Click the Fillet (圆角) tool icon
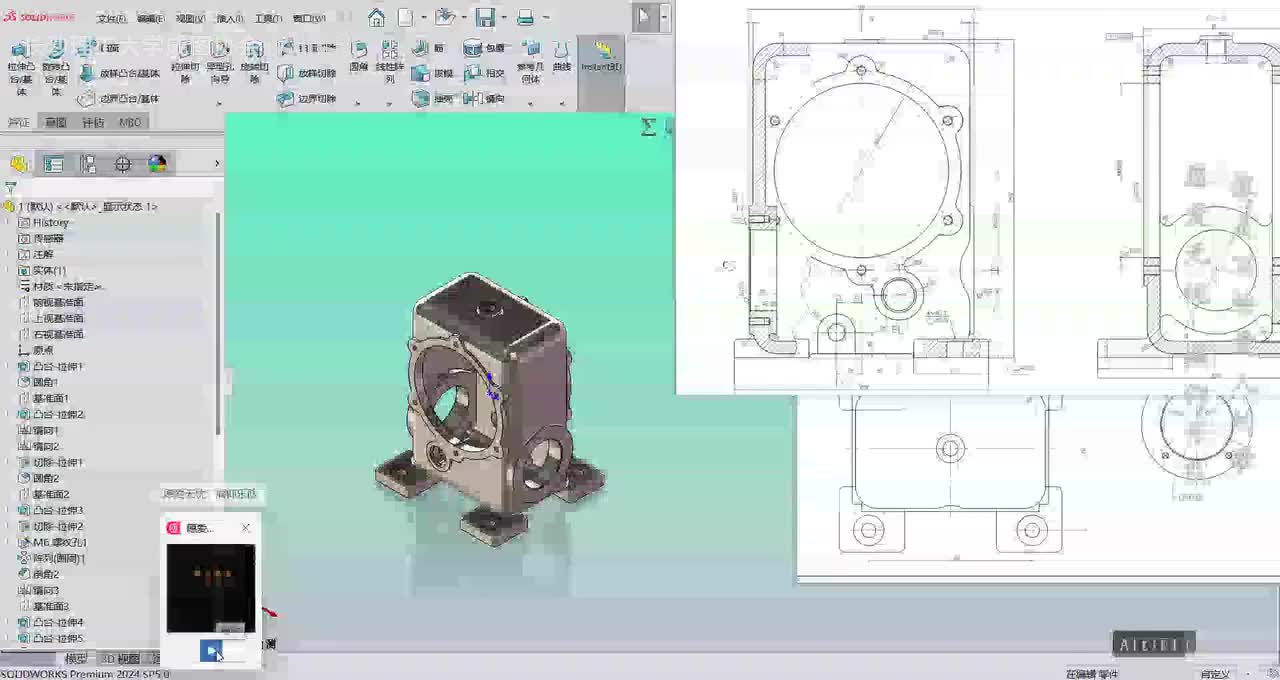Viewport: 1280px width, 680px height. [x=359, y=49]
